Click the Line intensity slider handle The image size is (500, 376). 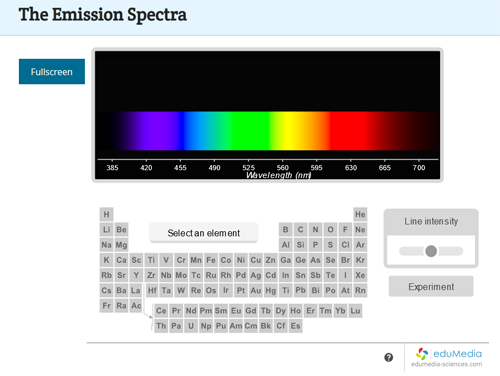point(431,251)
